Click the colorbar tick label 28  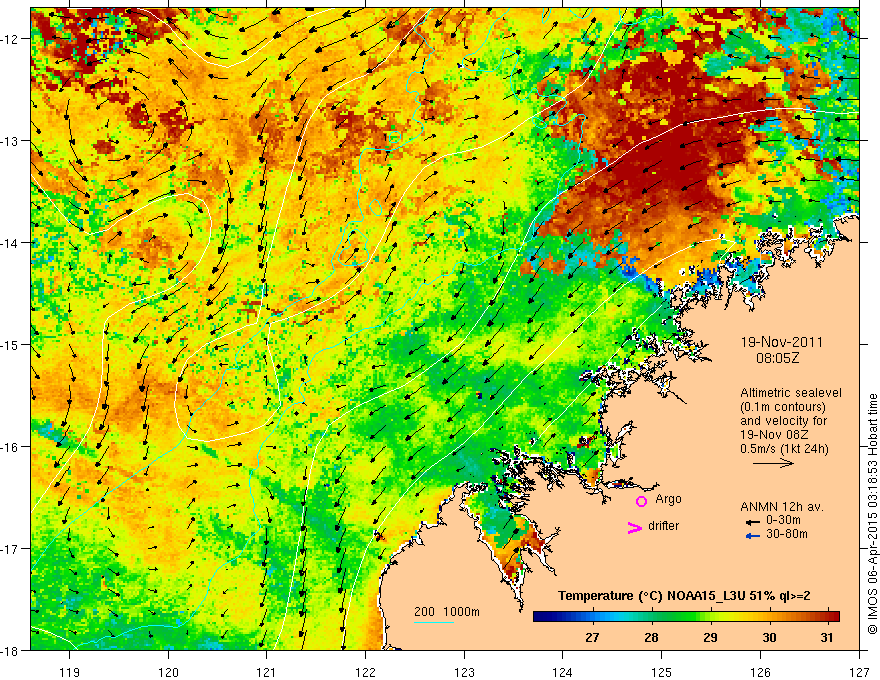(x=651, y=637)
